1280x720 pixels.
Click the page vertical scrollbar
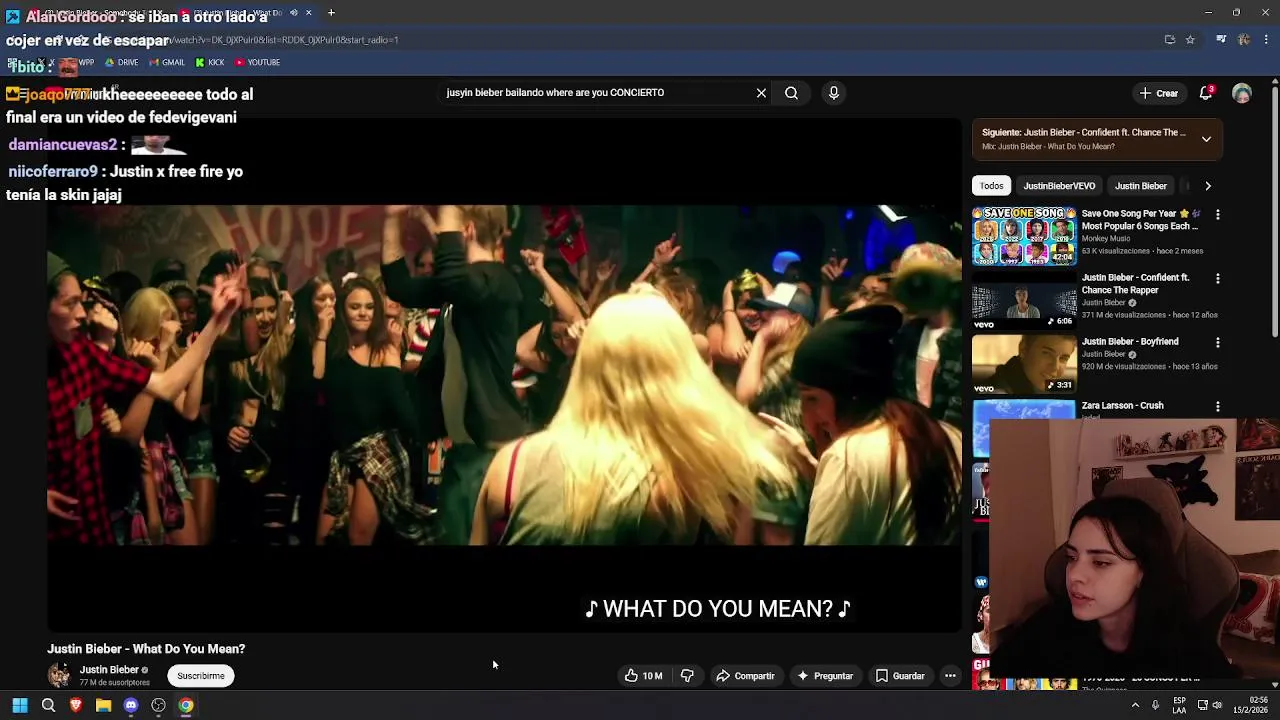1274,211
